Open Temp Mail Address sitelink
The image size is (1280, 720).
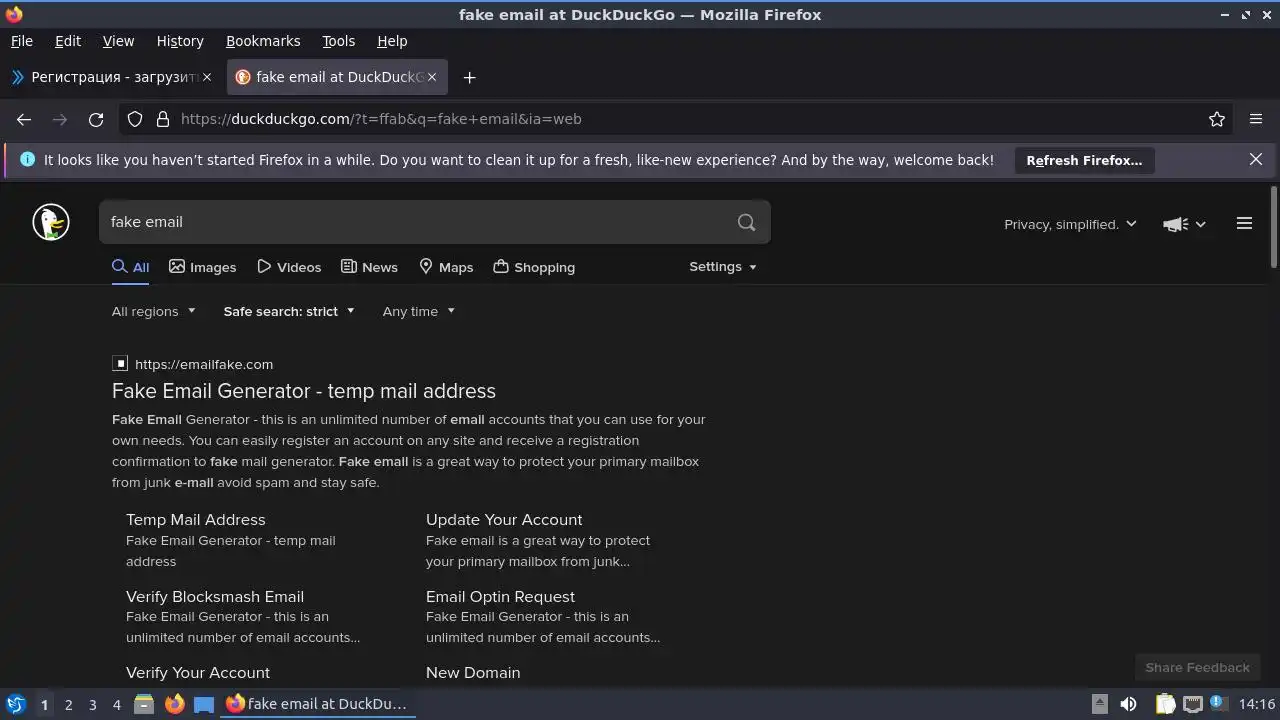[x=196, y=520]
